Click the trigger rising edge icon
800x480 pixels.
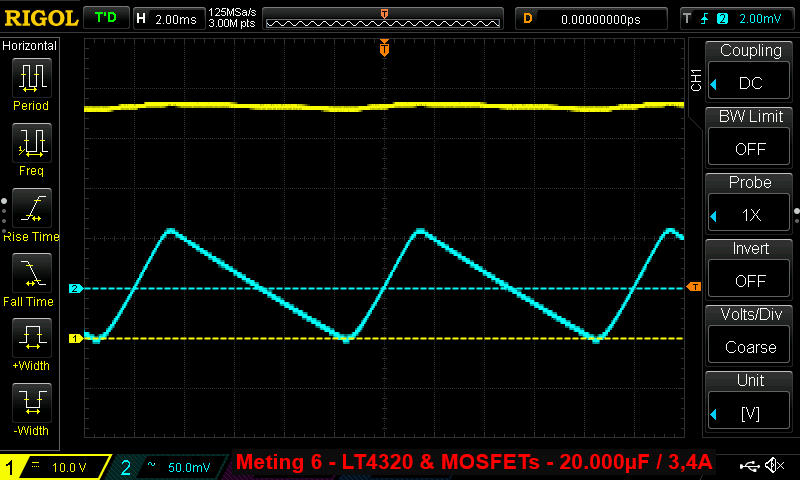(705, 19)
